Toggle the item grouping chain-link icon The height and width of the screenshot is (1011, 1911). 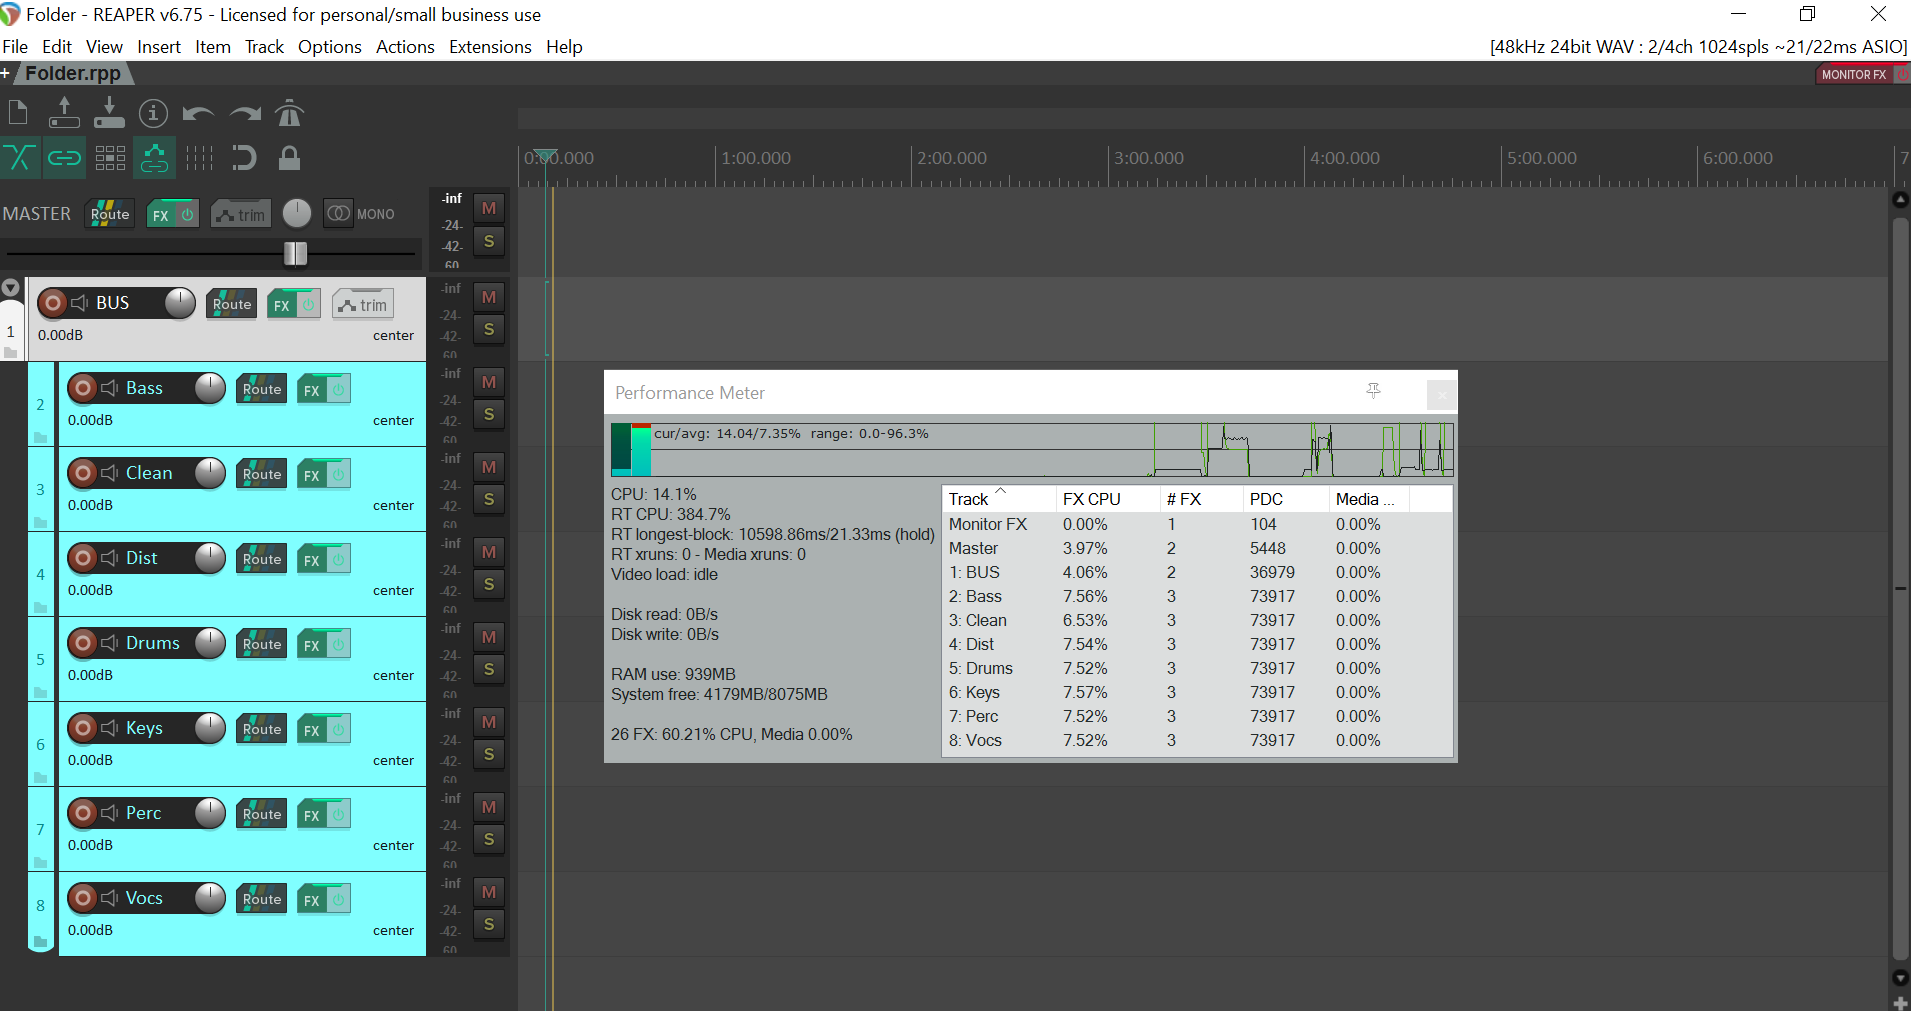pos(64,158)
